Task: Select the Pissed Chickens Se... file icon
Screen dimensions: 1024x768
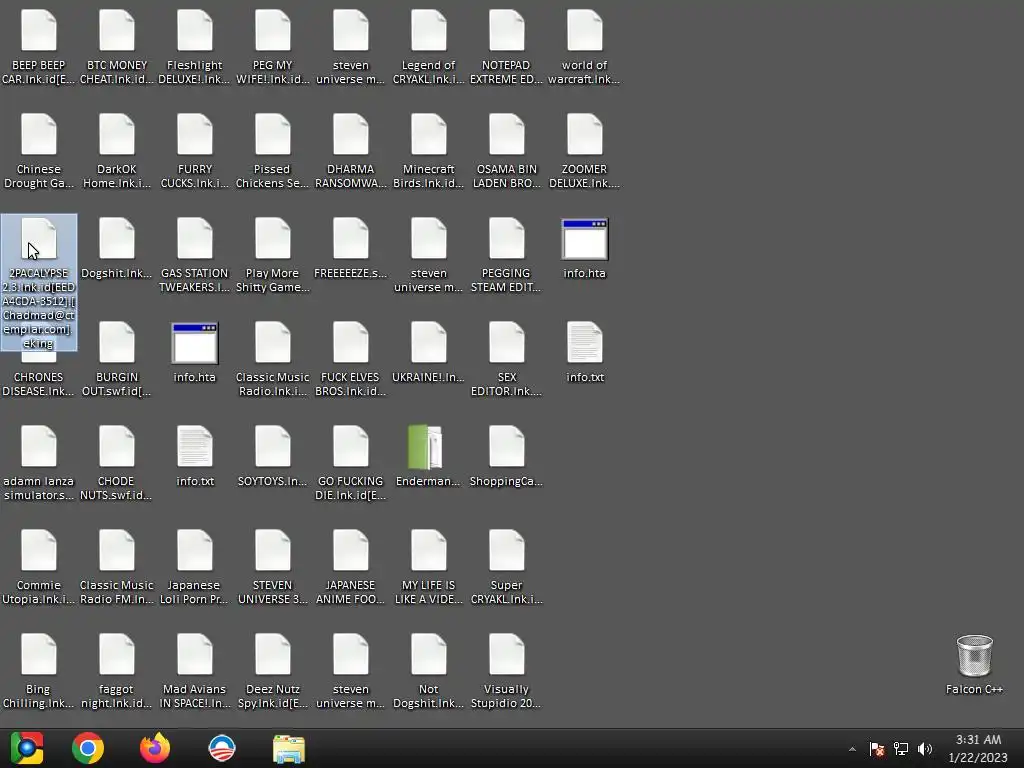Action: [x=272, y=135]
